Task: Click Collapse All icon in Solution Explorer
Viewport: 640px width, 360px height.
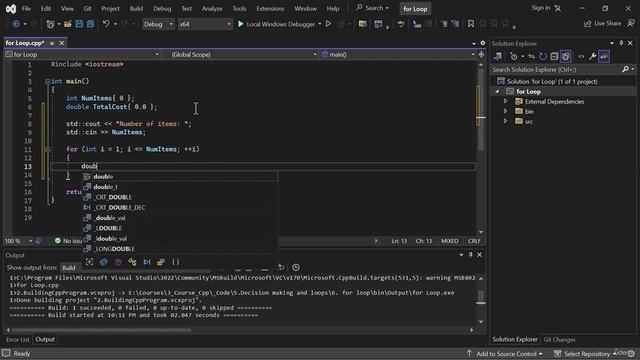Action: click(x=554, y=56)
